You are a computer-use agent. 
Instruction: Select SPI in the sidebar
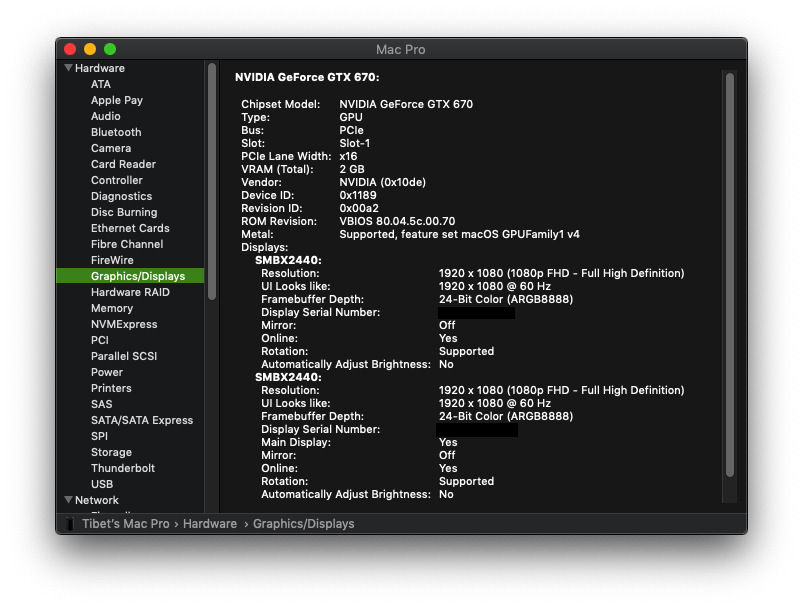99,436
